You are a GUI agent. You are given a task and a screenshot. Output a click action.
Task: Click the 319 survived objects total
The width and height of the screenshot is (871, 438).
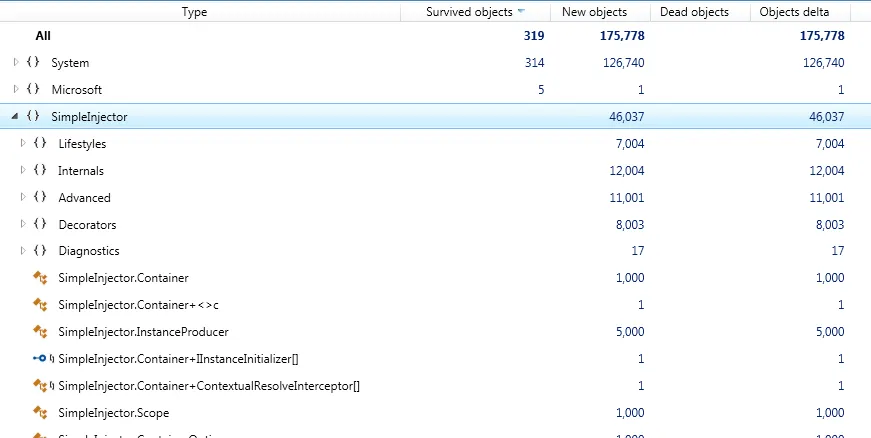[x=534, y=36]
